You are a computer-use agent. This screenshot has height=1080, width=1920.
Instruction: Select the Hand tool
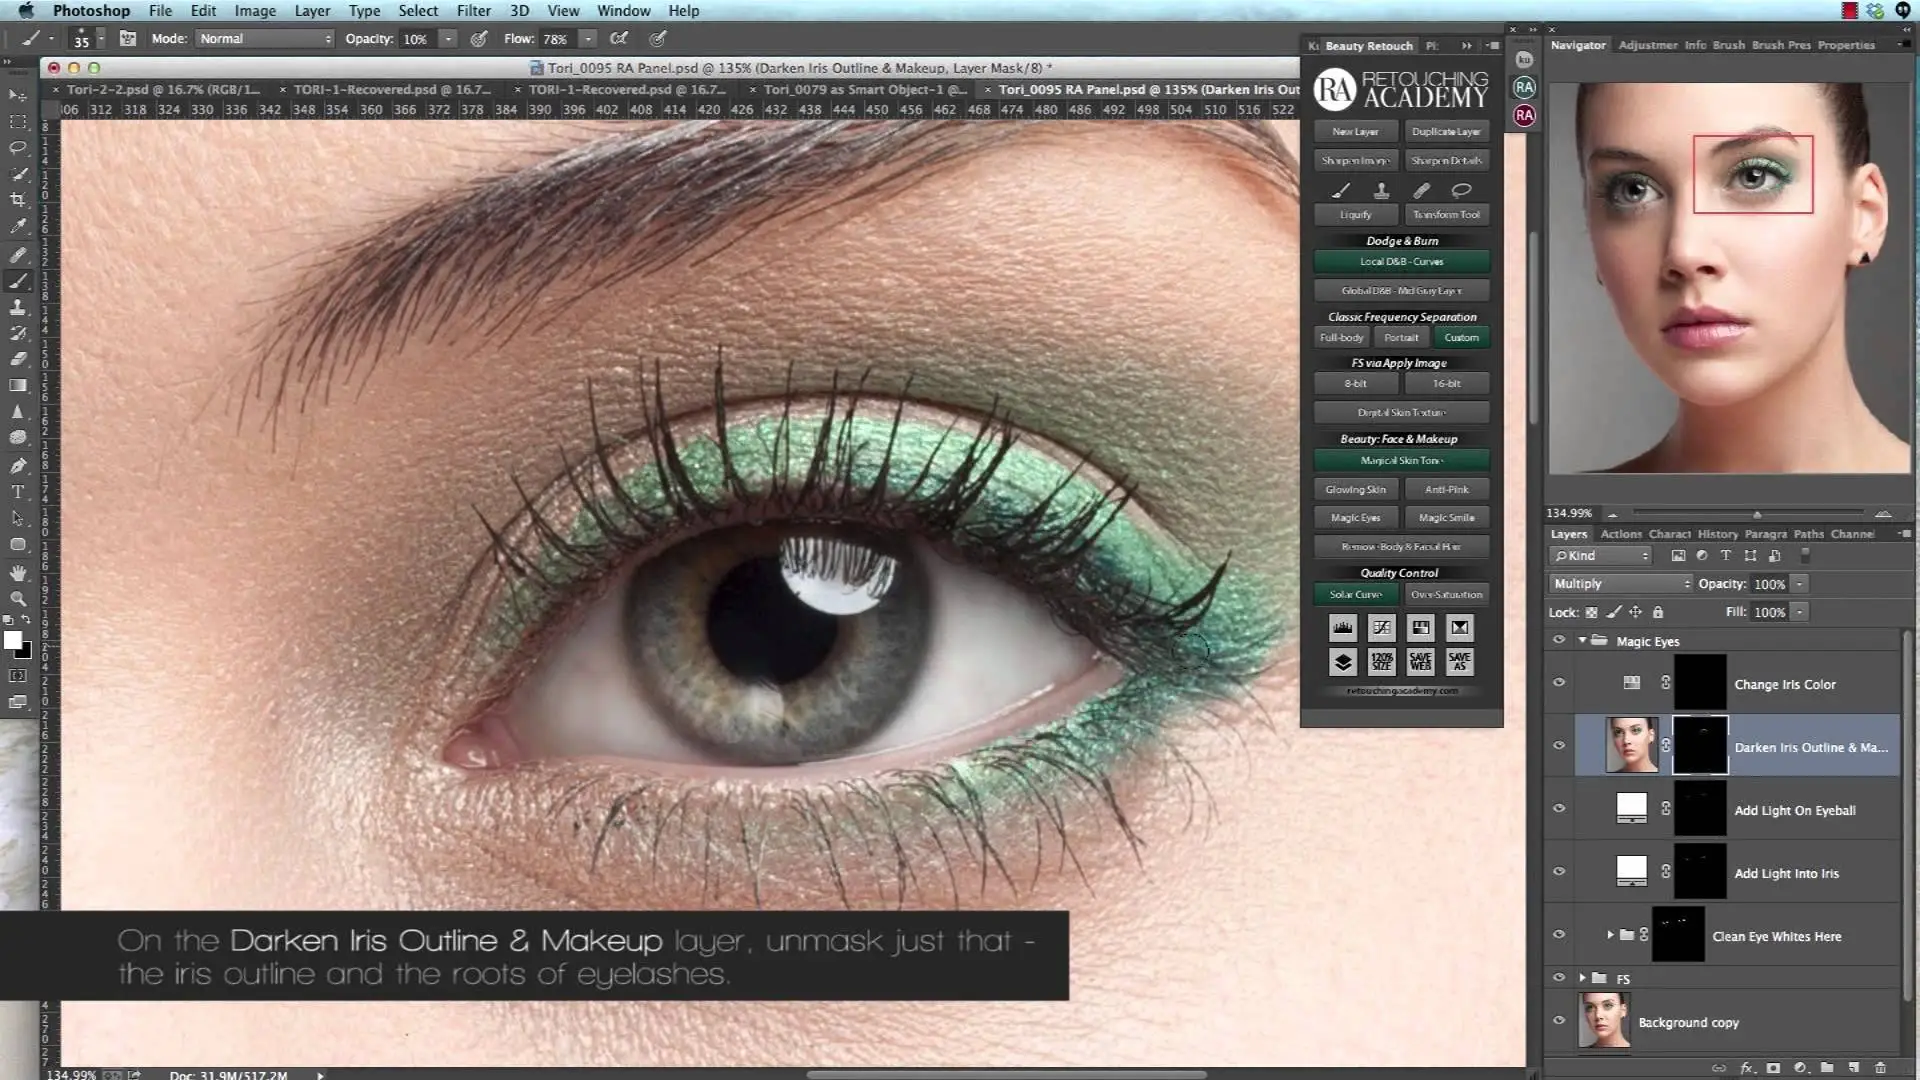18,572
